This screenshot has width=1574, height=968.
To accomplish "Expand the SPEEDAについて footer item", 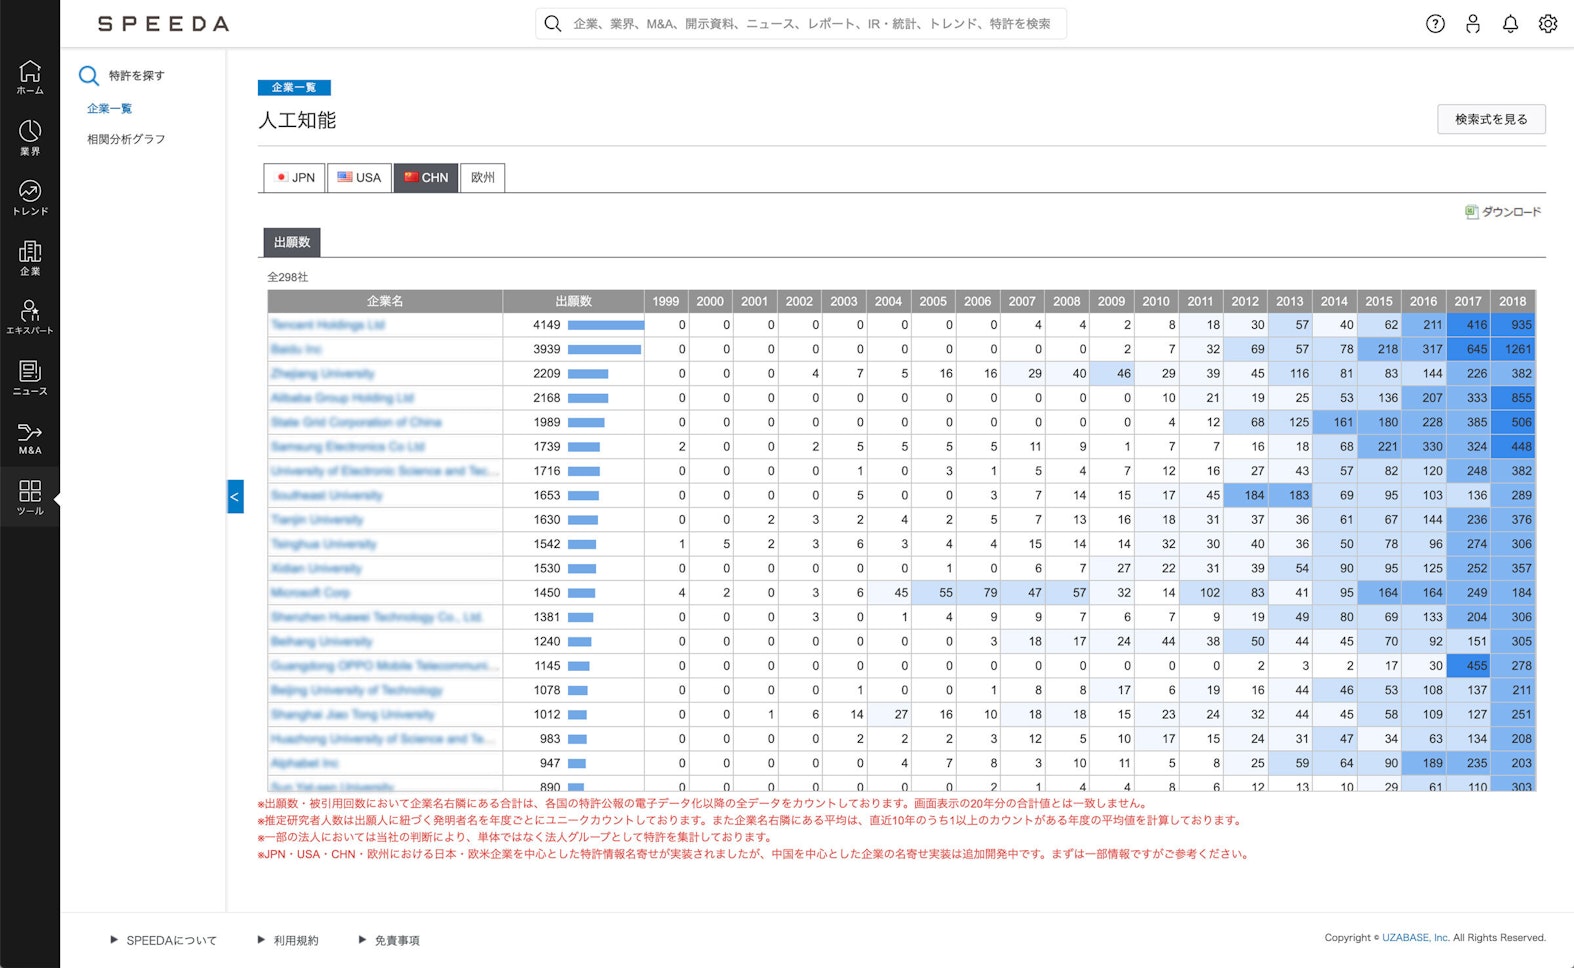I will (164, 940).
